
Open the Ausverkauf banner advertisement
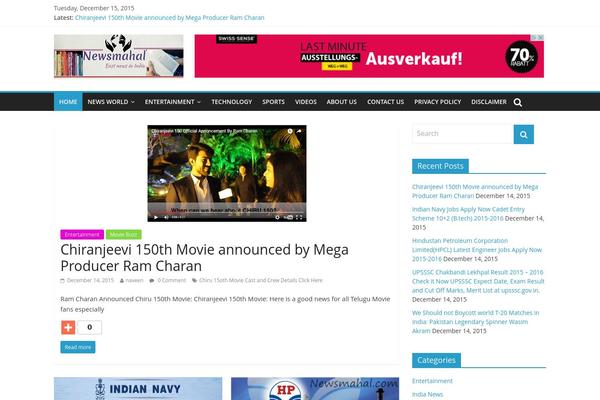coord(369,56)
